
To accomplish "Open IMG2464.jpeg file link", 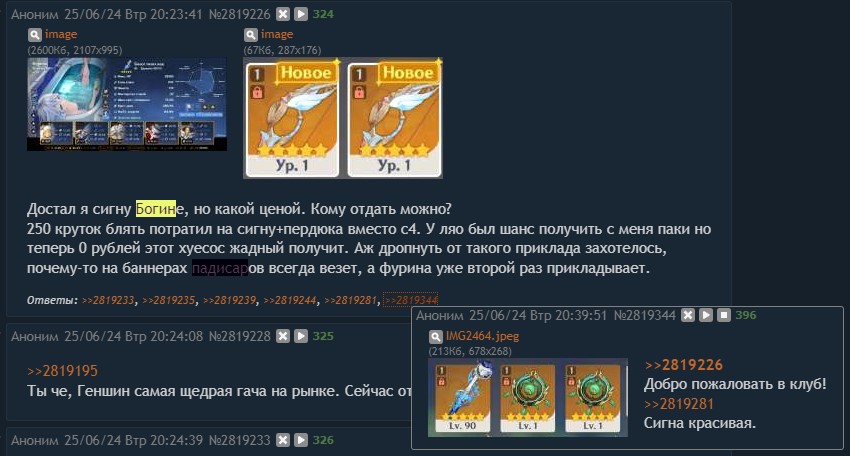I will click(x=482, y=336).
